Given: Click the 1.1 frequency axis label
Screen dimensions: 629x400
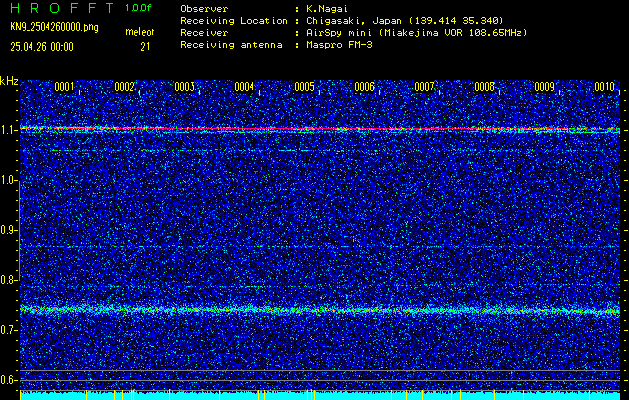Looking at the screenshot, I should point(8,130).
